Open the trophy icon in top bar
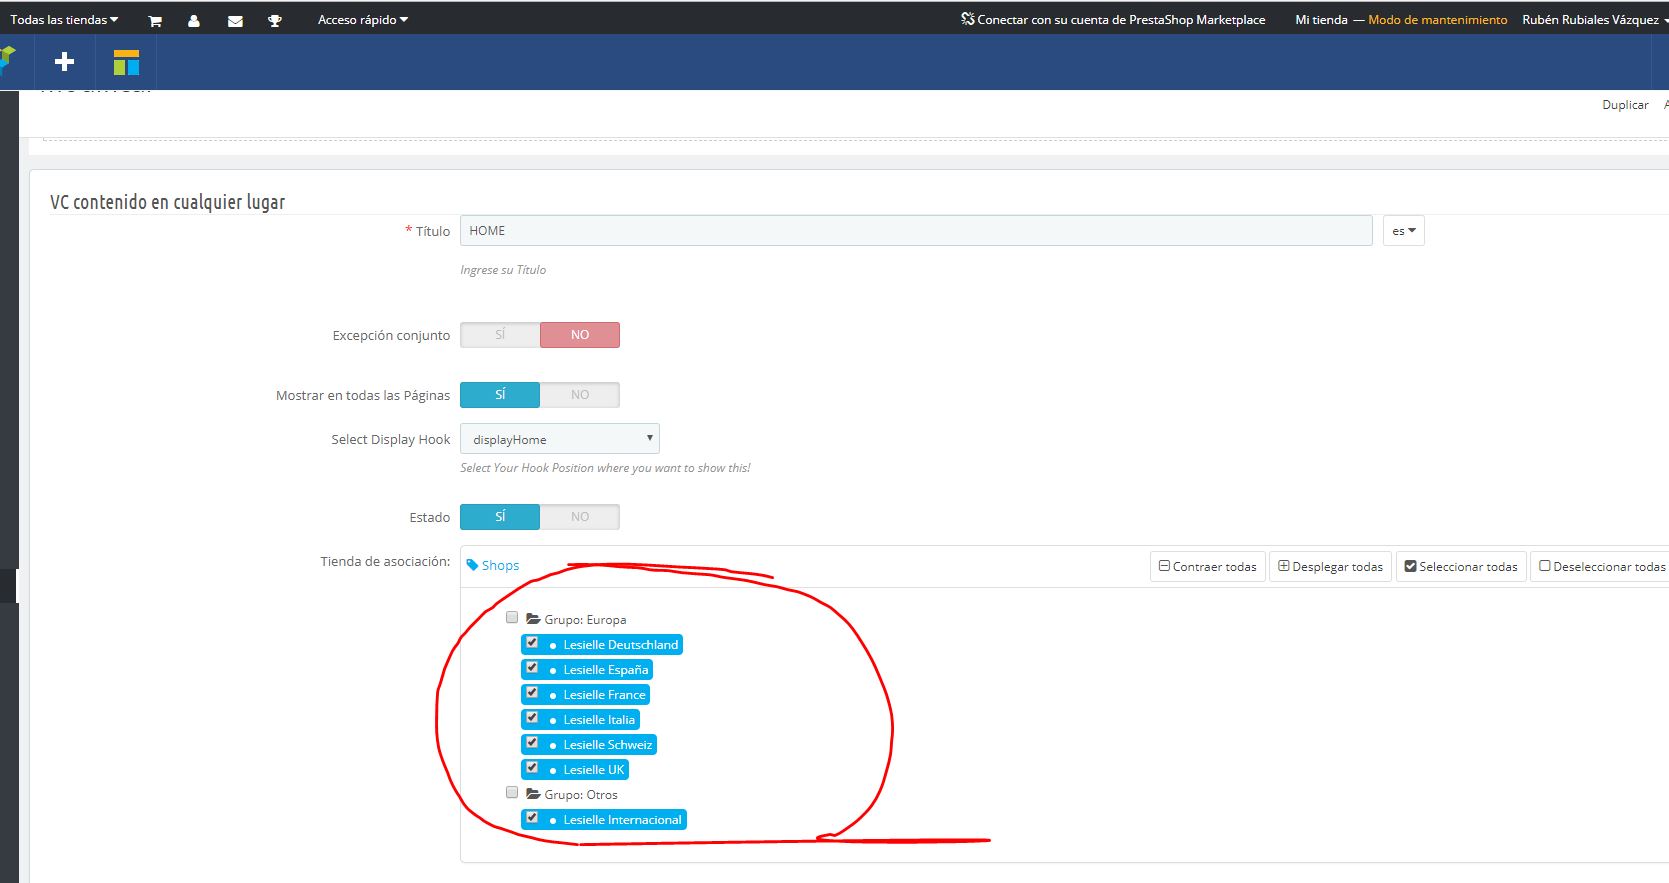1669x883 pixels. pos(275,21)
